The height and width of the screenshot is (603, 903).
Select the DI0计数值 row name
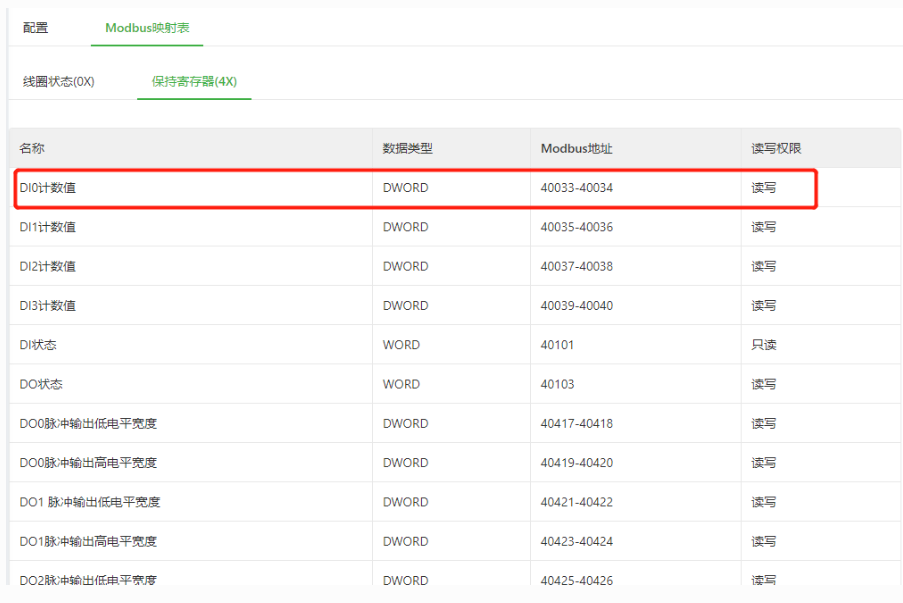48,188
